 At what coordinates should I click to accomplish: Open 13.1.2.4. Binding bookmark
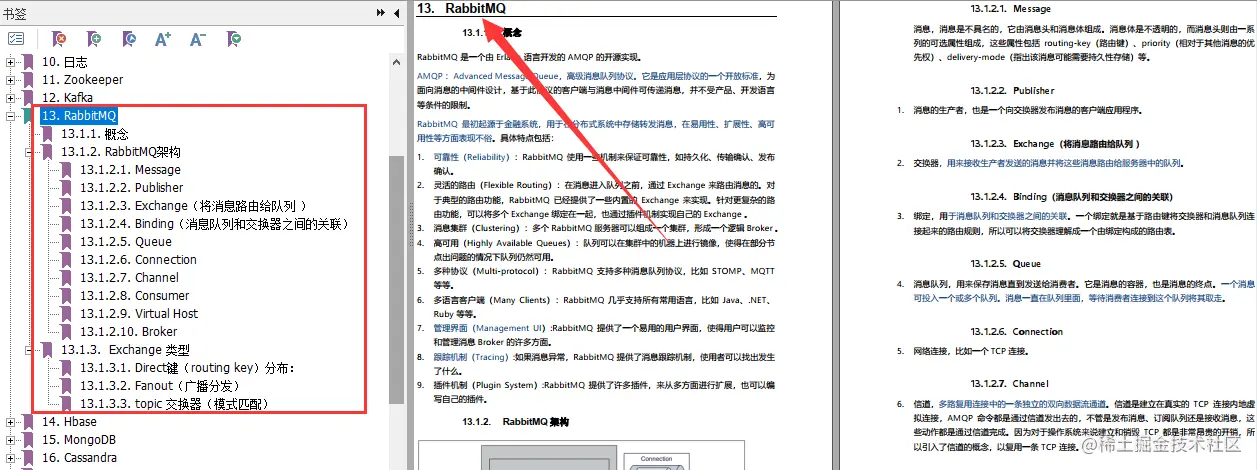[x=214, y=224]
